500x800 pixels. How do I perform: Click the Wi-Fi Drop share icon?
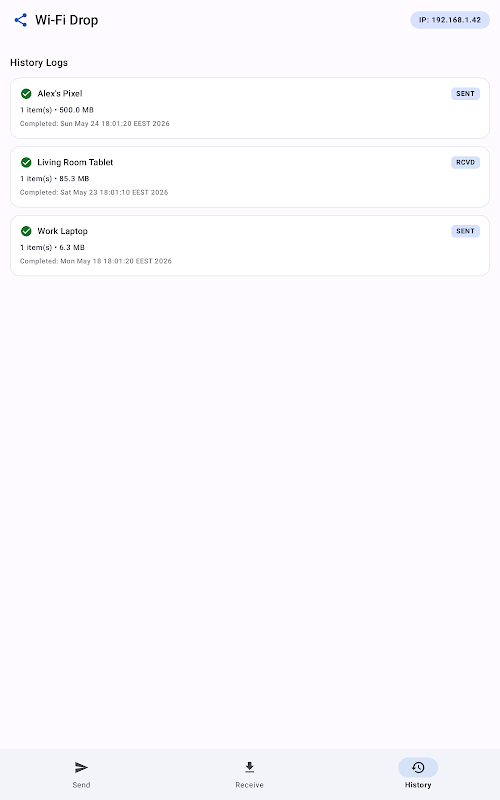[x=20, y=20]
